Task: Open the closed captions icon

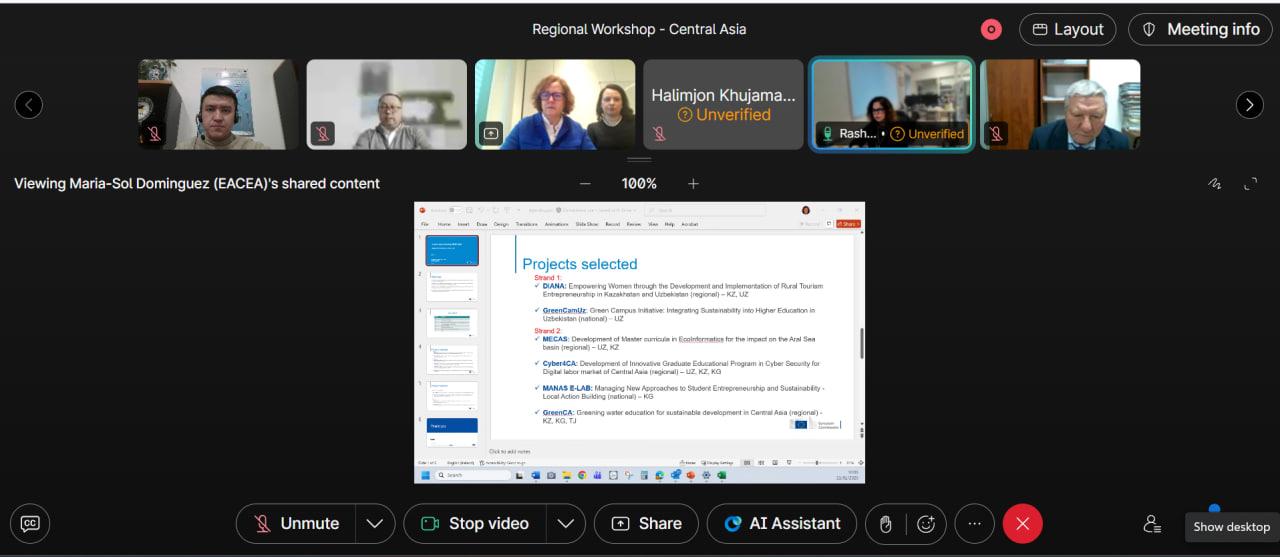Action: (30, 523)
